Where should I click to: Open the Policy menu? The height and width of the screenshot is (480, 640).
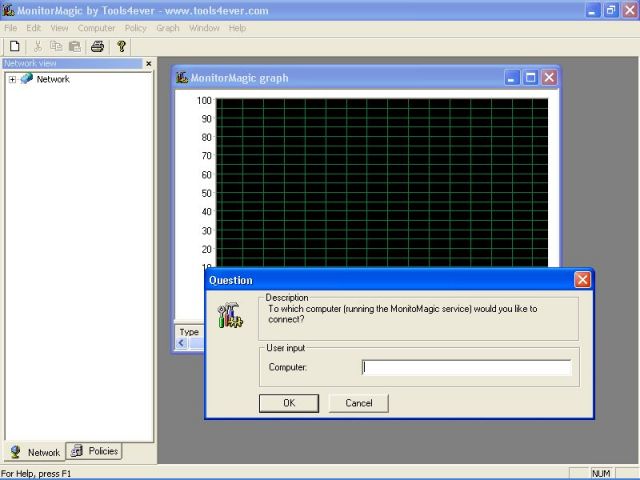pyautogui.click(x=136, y=28)
